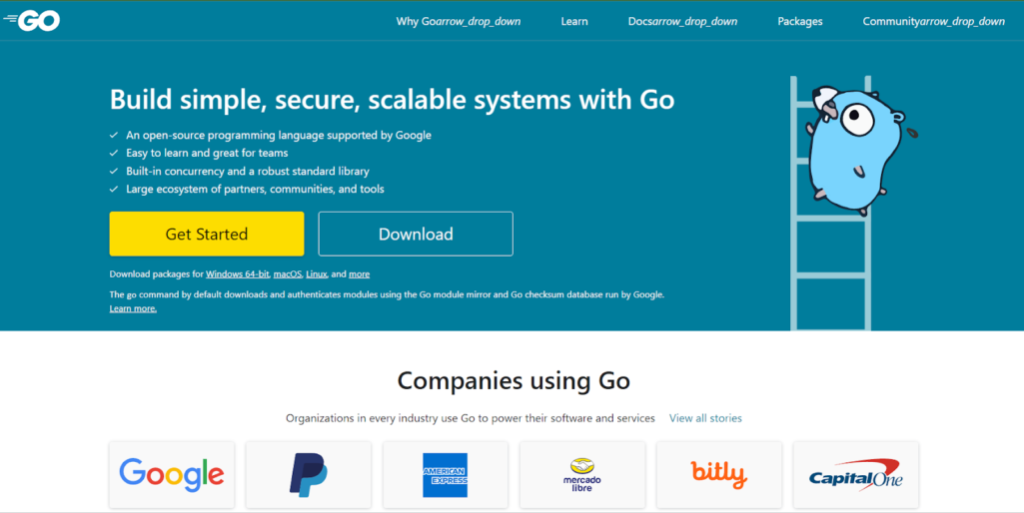The width and height of the screenshot is (1024, 513).
Task: Click the Learn more link
Action: [133, 309]
